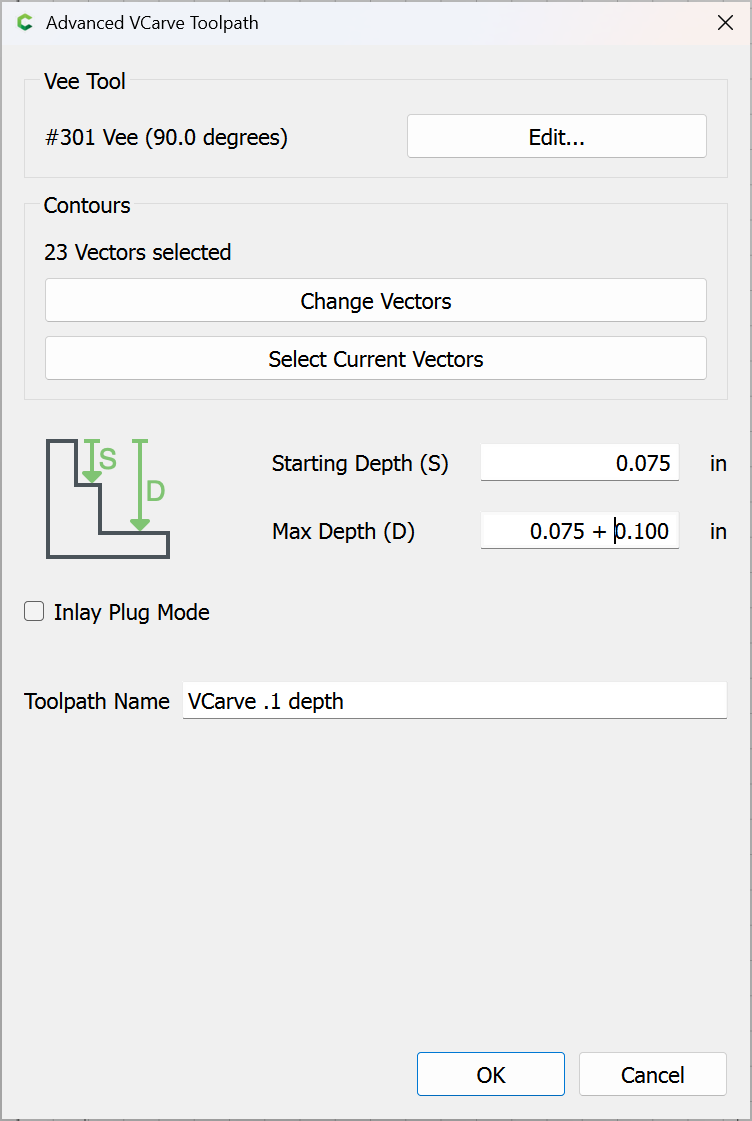Focus the Starting Depth (S) input field
752x1121 pixels.
(579, 463)
